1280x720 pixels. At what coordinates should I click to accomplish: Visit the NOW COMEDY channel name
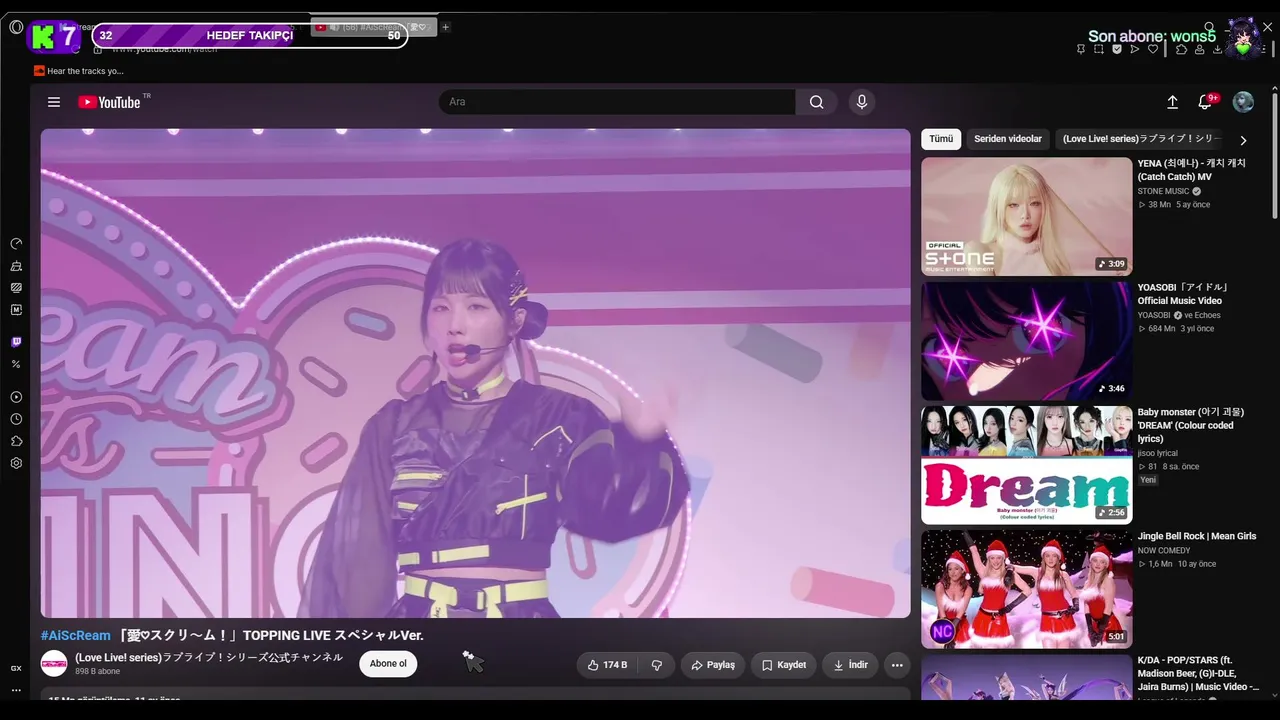pos(1164,550)
